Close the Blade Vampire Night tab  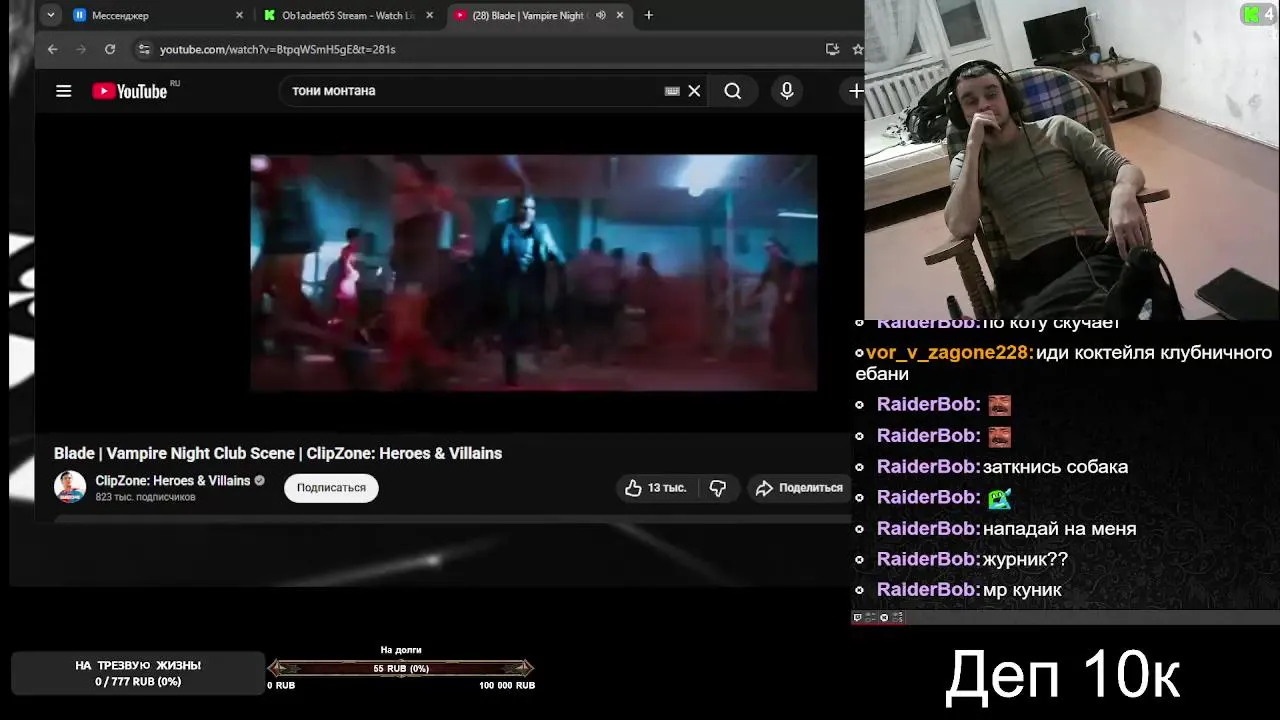click(620, 15)
